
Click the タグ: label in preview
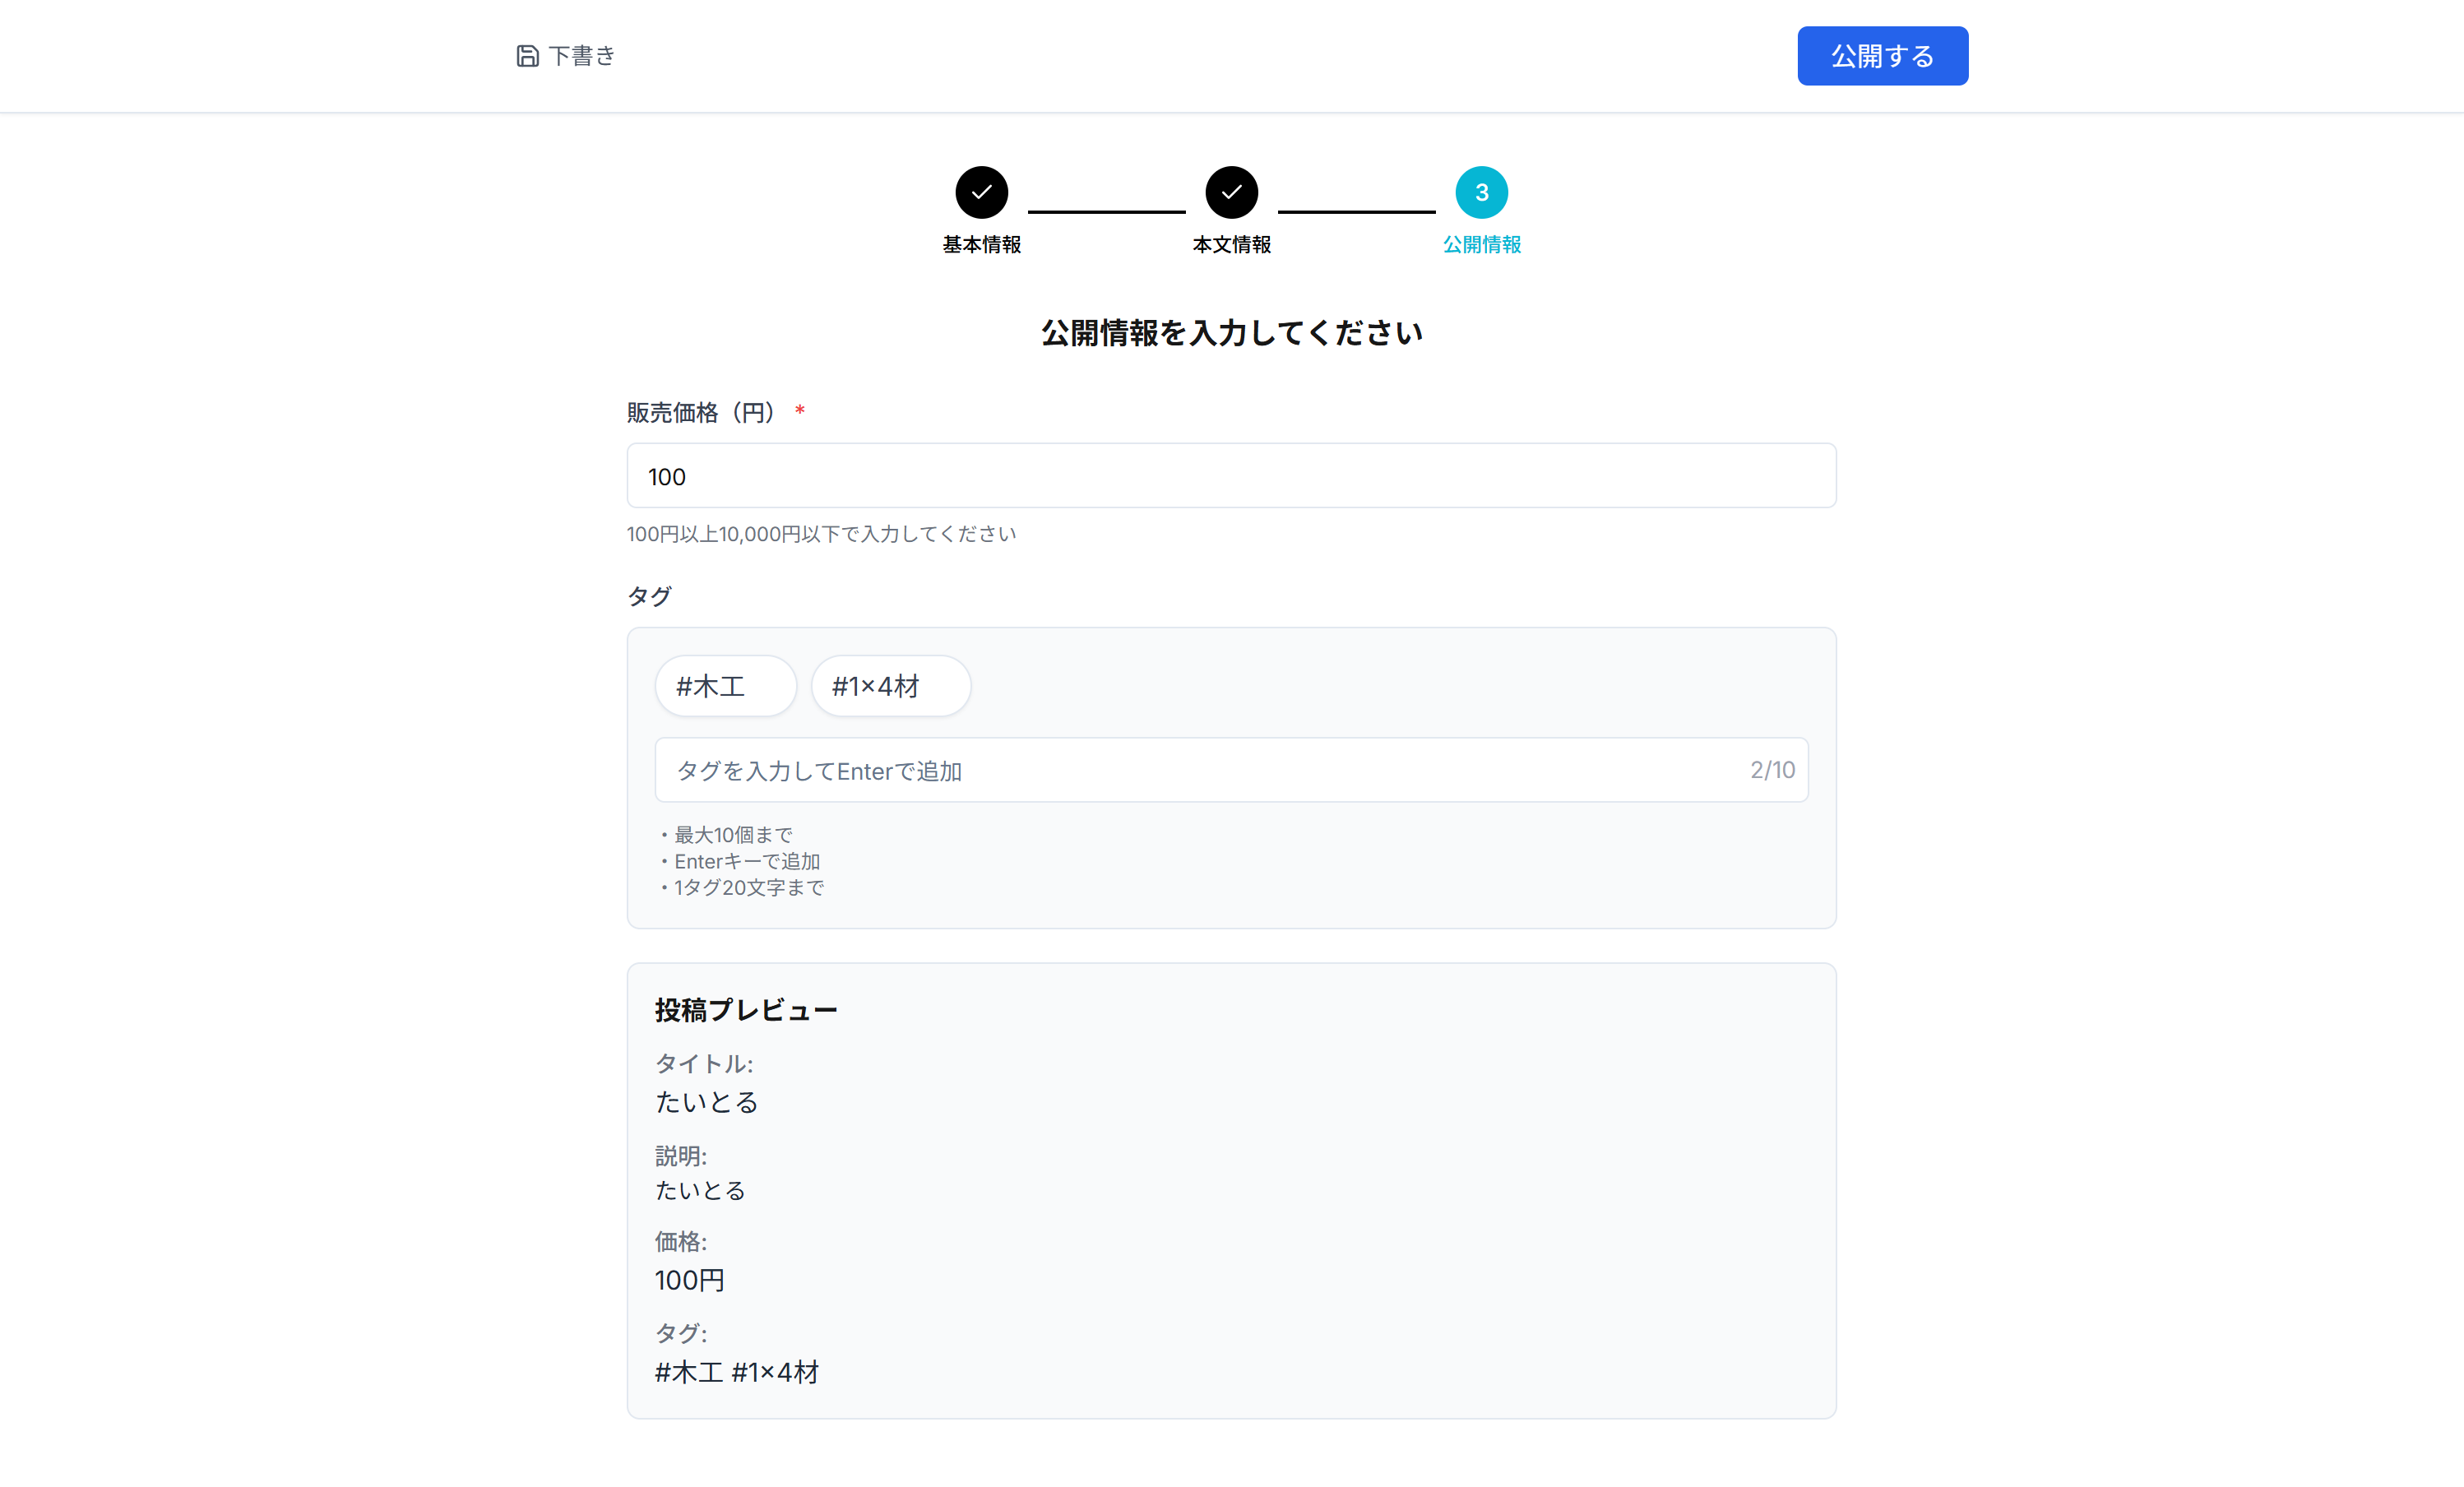pos(680,1333)
